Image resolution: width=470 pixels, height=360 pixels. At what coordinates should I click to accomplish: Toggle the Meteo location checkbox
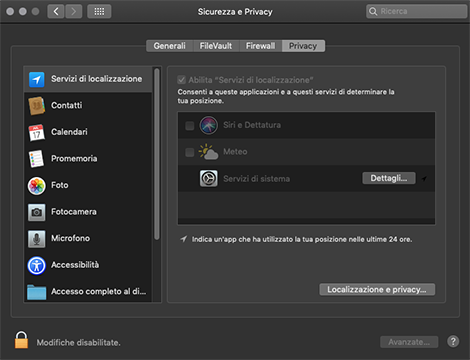190,152
